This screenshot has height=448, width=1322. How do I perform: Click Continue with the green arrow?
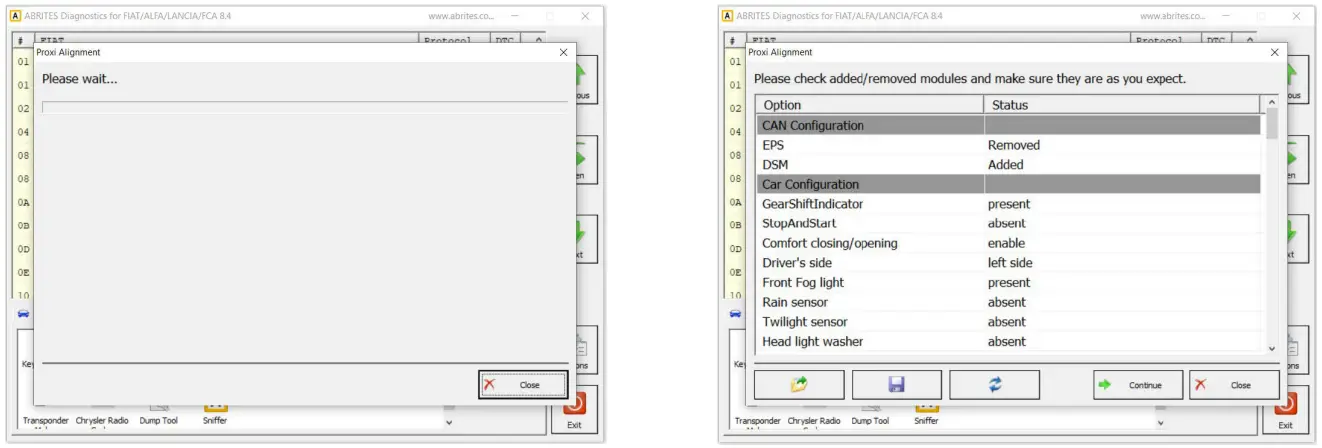(1138, 385)
